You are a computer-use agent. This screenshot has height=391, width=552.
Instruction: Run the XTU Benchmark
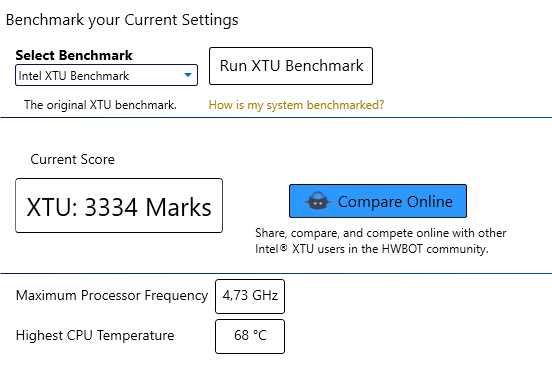coord(291,66)
